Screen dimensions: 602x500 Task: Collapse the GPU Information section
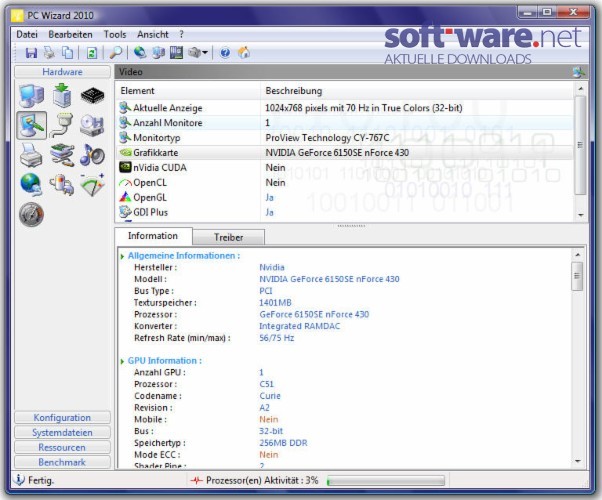point(122,361)
